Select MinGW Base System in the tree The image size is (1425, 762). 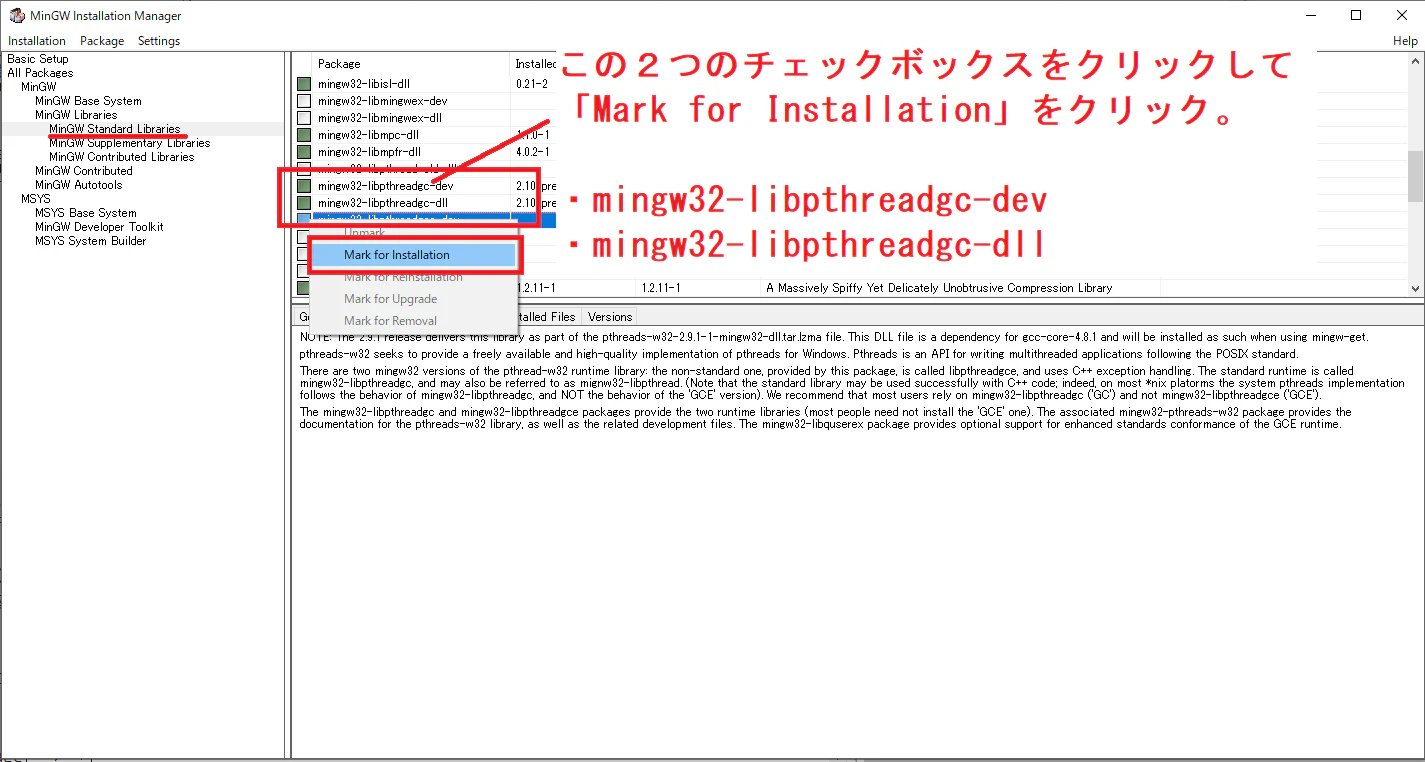88,101
